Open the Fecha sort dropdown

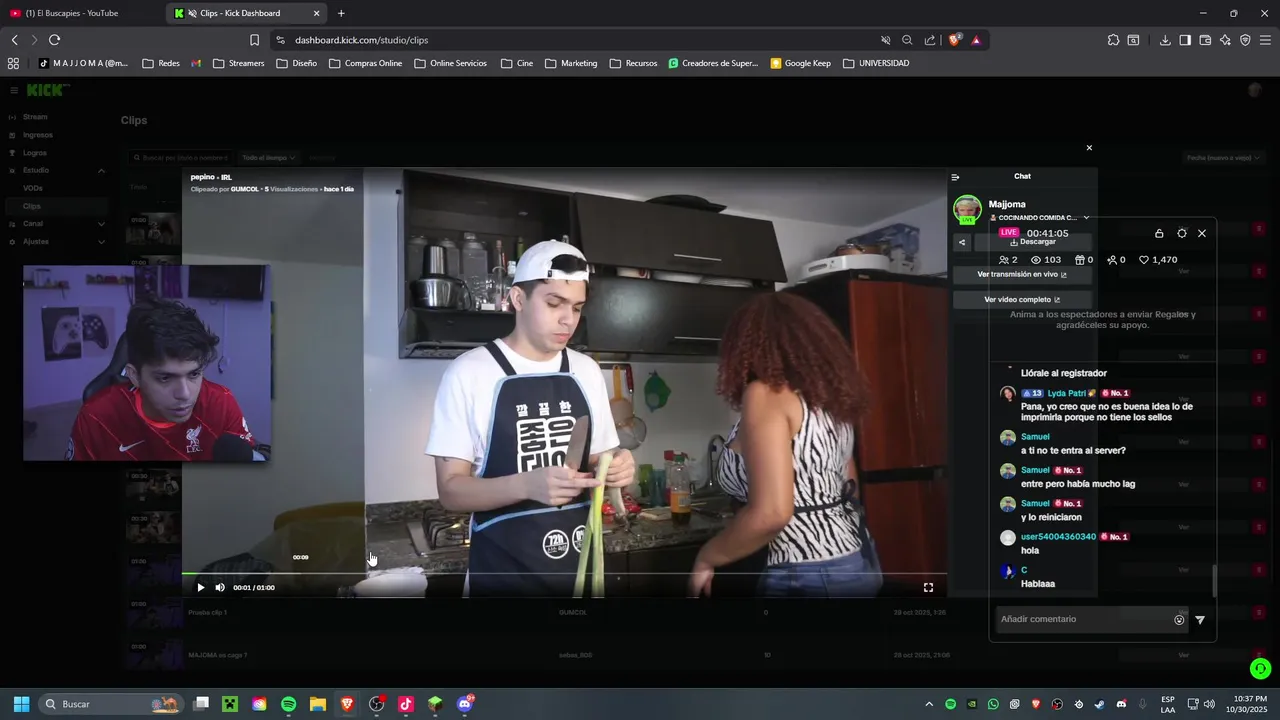1222,158
